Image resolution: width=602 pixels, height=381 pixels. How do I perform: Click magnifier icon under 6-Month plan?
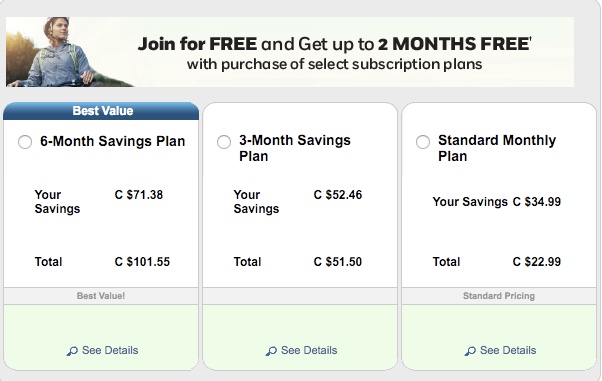(x=72, y=351)
